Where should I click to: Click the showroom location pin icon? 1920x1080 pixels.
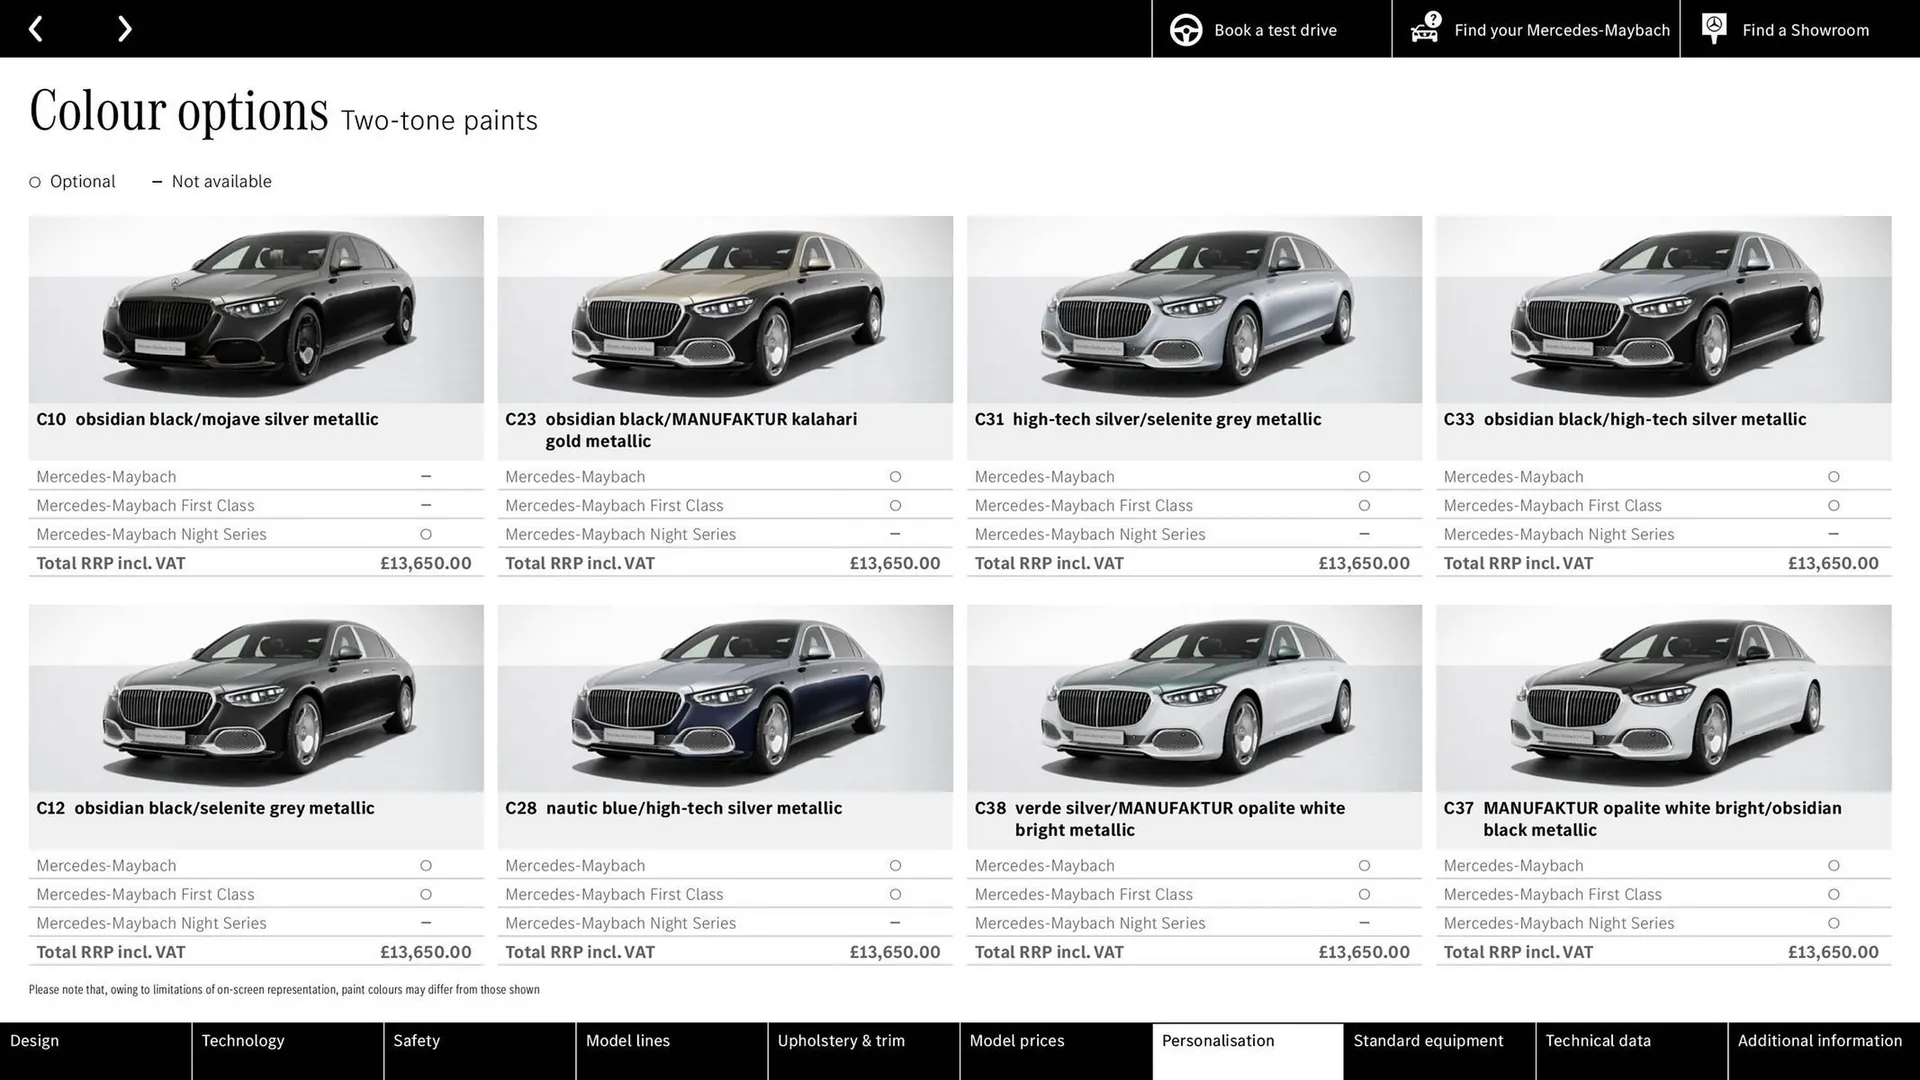pos(1713,28)
